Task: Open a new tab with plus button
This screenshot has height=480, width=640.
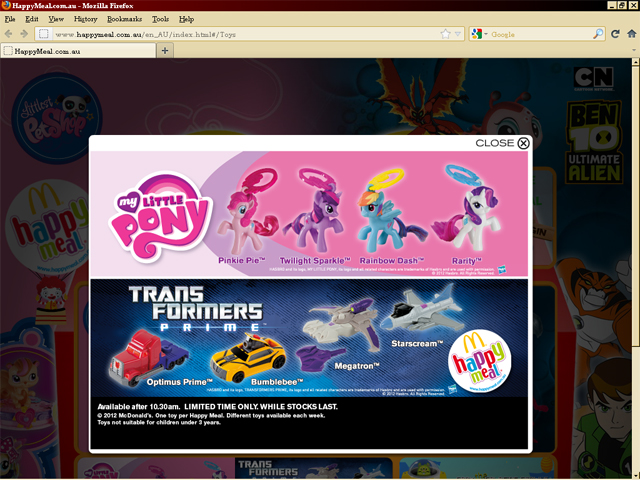Action: 165,51
